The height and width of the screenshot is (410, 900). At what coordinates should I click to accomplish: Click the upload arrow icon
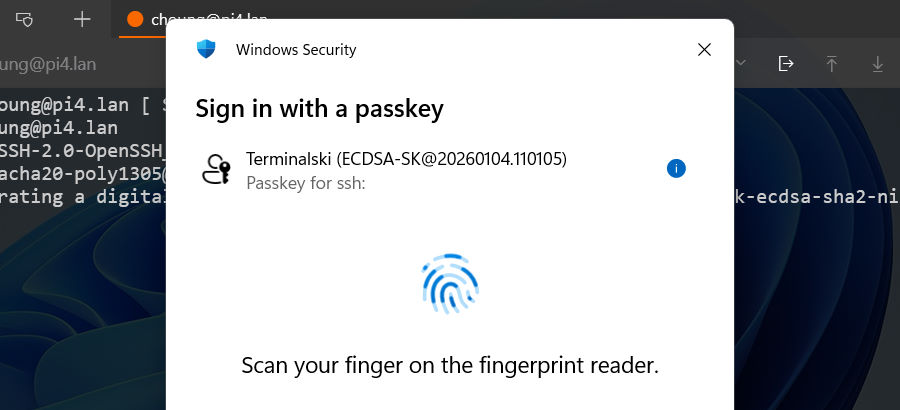[x=831, y=63]
